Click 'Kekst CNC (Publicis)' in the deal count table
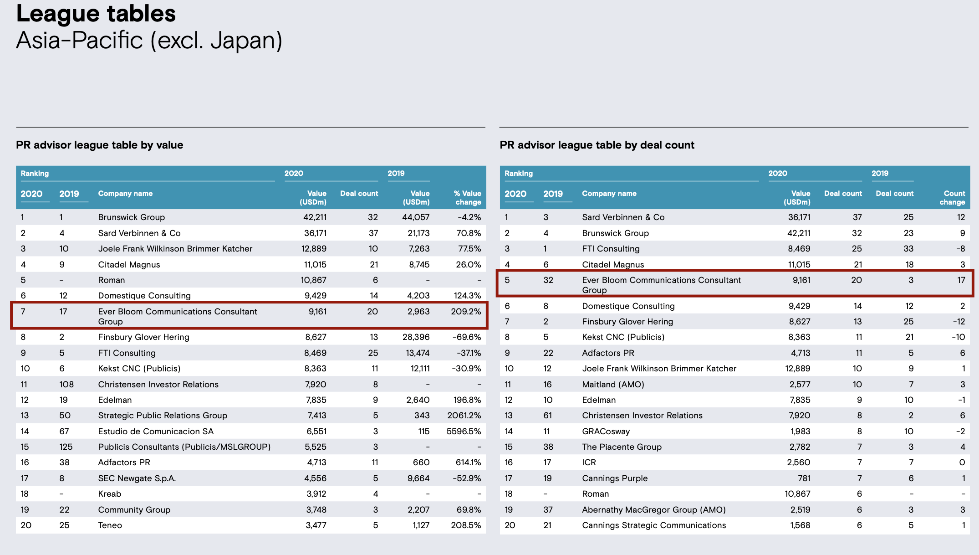979x555 pixels. pyautogui.click(x=623, y=337)
